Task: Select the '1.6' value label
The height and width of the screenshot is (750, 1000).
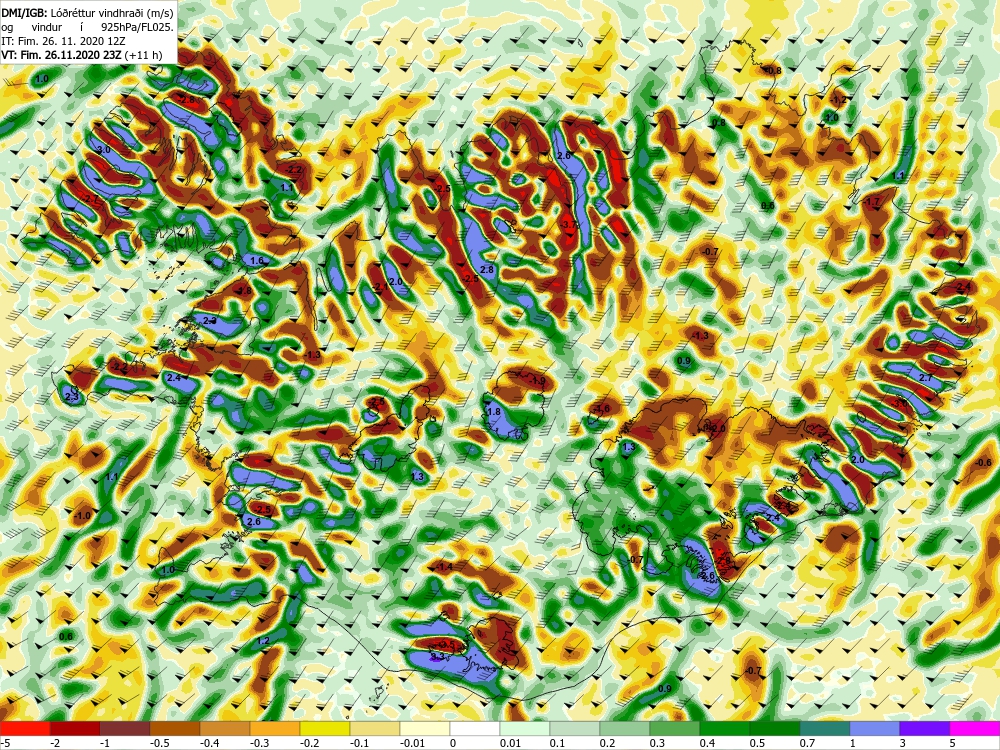Action: [x=256, y=261]
